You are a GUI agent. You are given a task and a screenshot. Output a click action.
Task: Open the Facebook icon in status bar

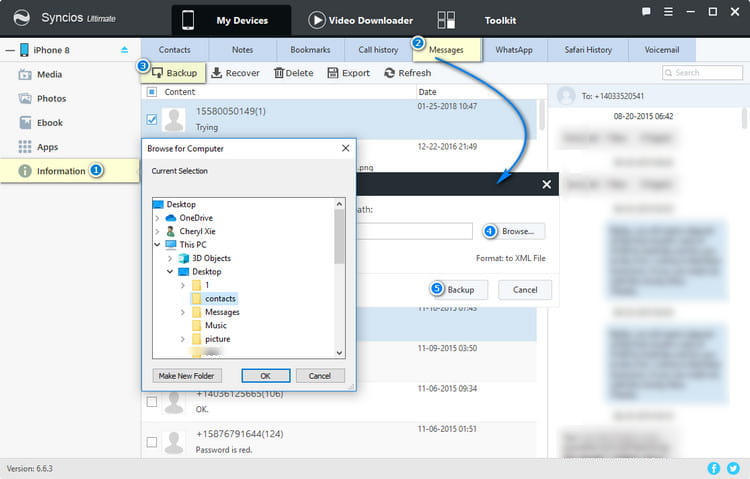[714, 468]
